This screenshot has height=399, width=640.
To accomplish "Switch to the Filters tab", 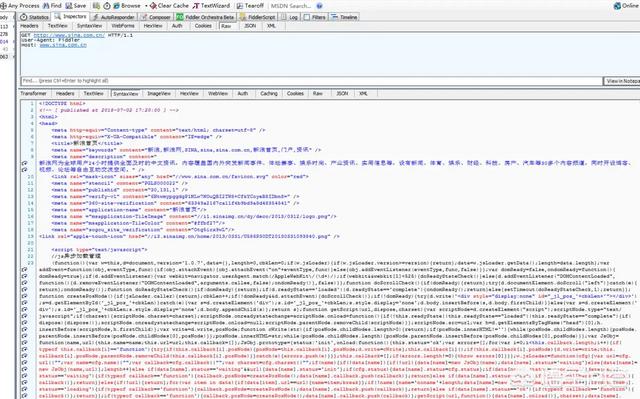I will pos(314,17).
